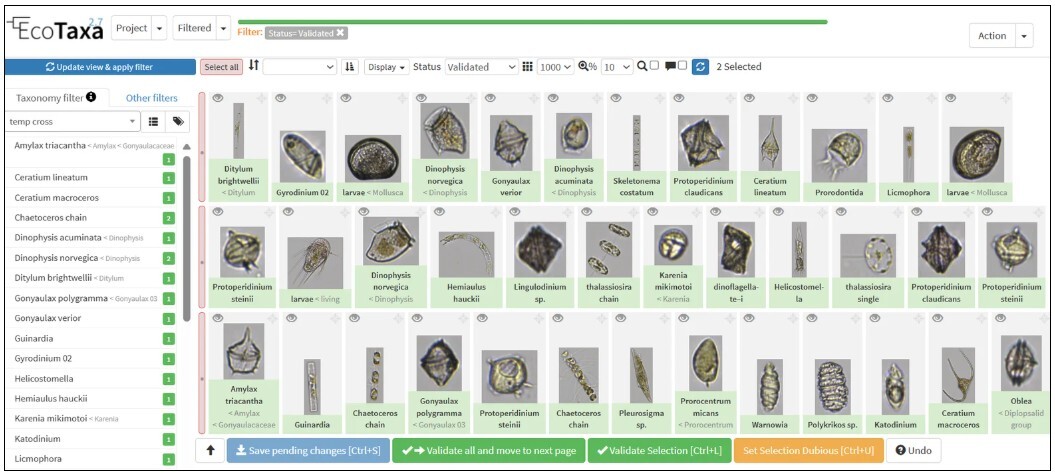Click the info icon next to Taxonomy filter
The height and width of the screenshot is (473, 1055).
pos(91,97)
